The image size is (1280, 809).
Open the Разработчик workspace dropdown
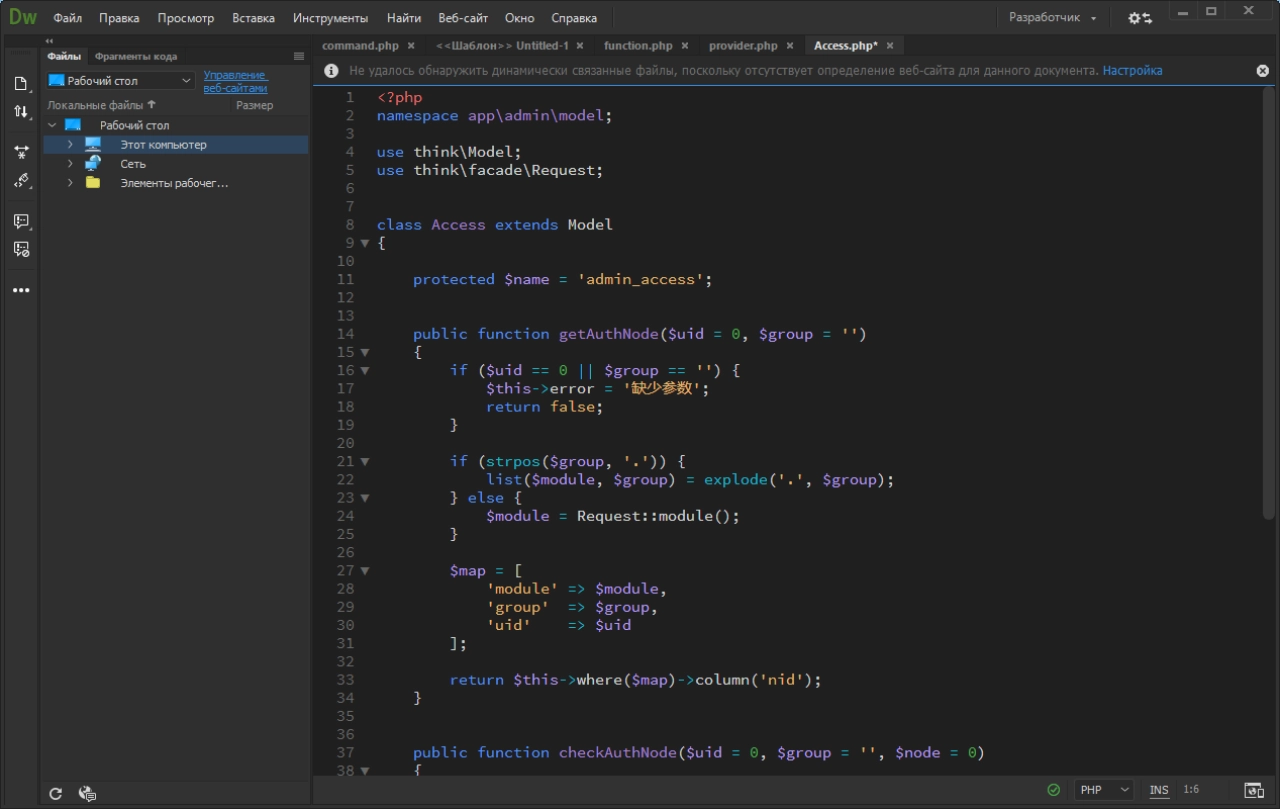tap(1052, 18)
